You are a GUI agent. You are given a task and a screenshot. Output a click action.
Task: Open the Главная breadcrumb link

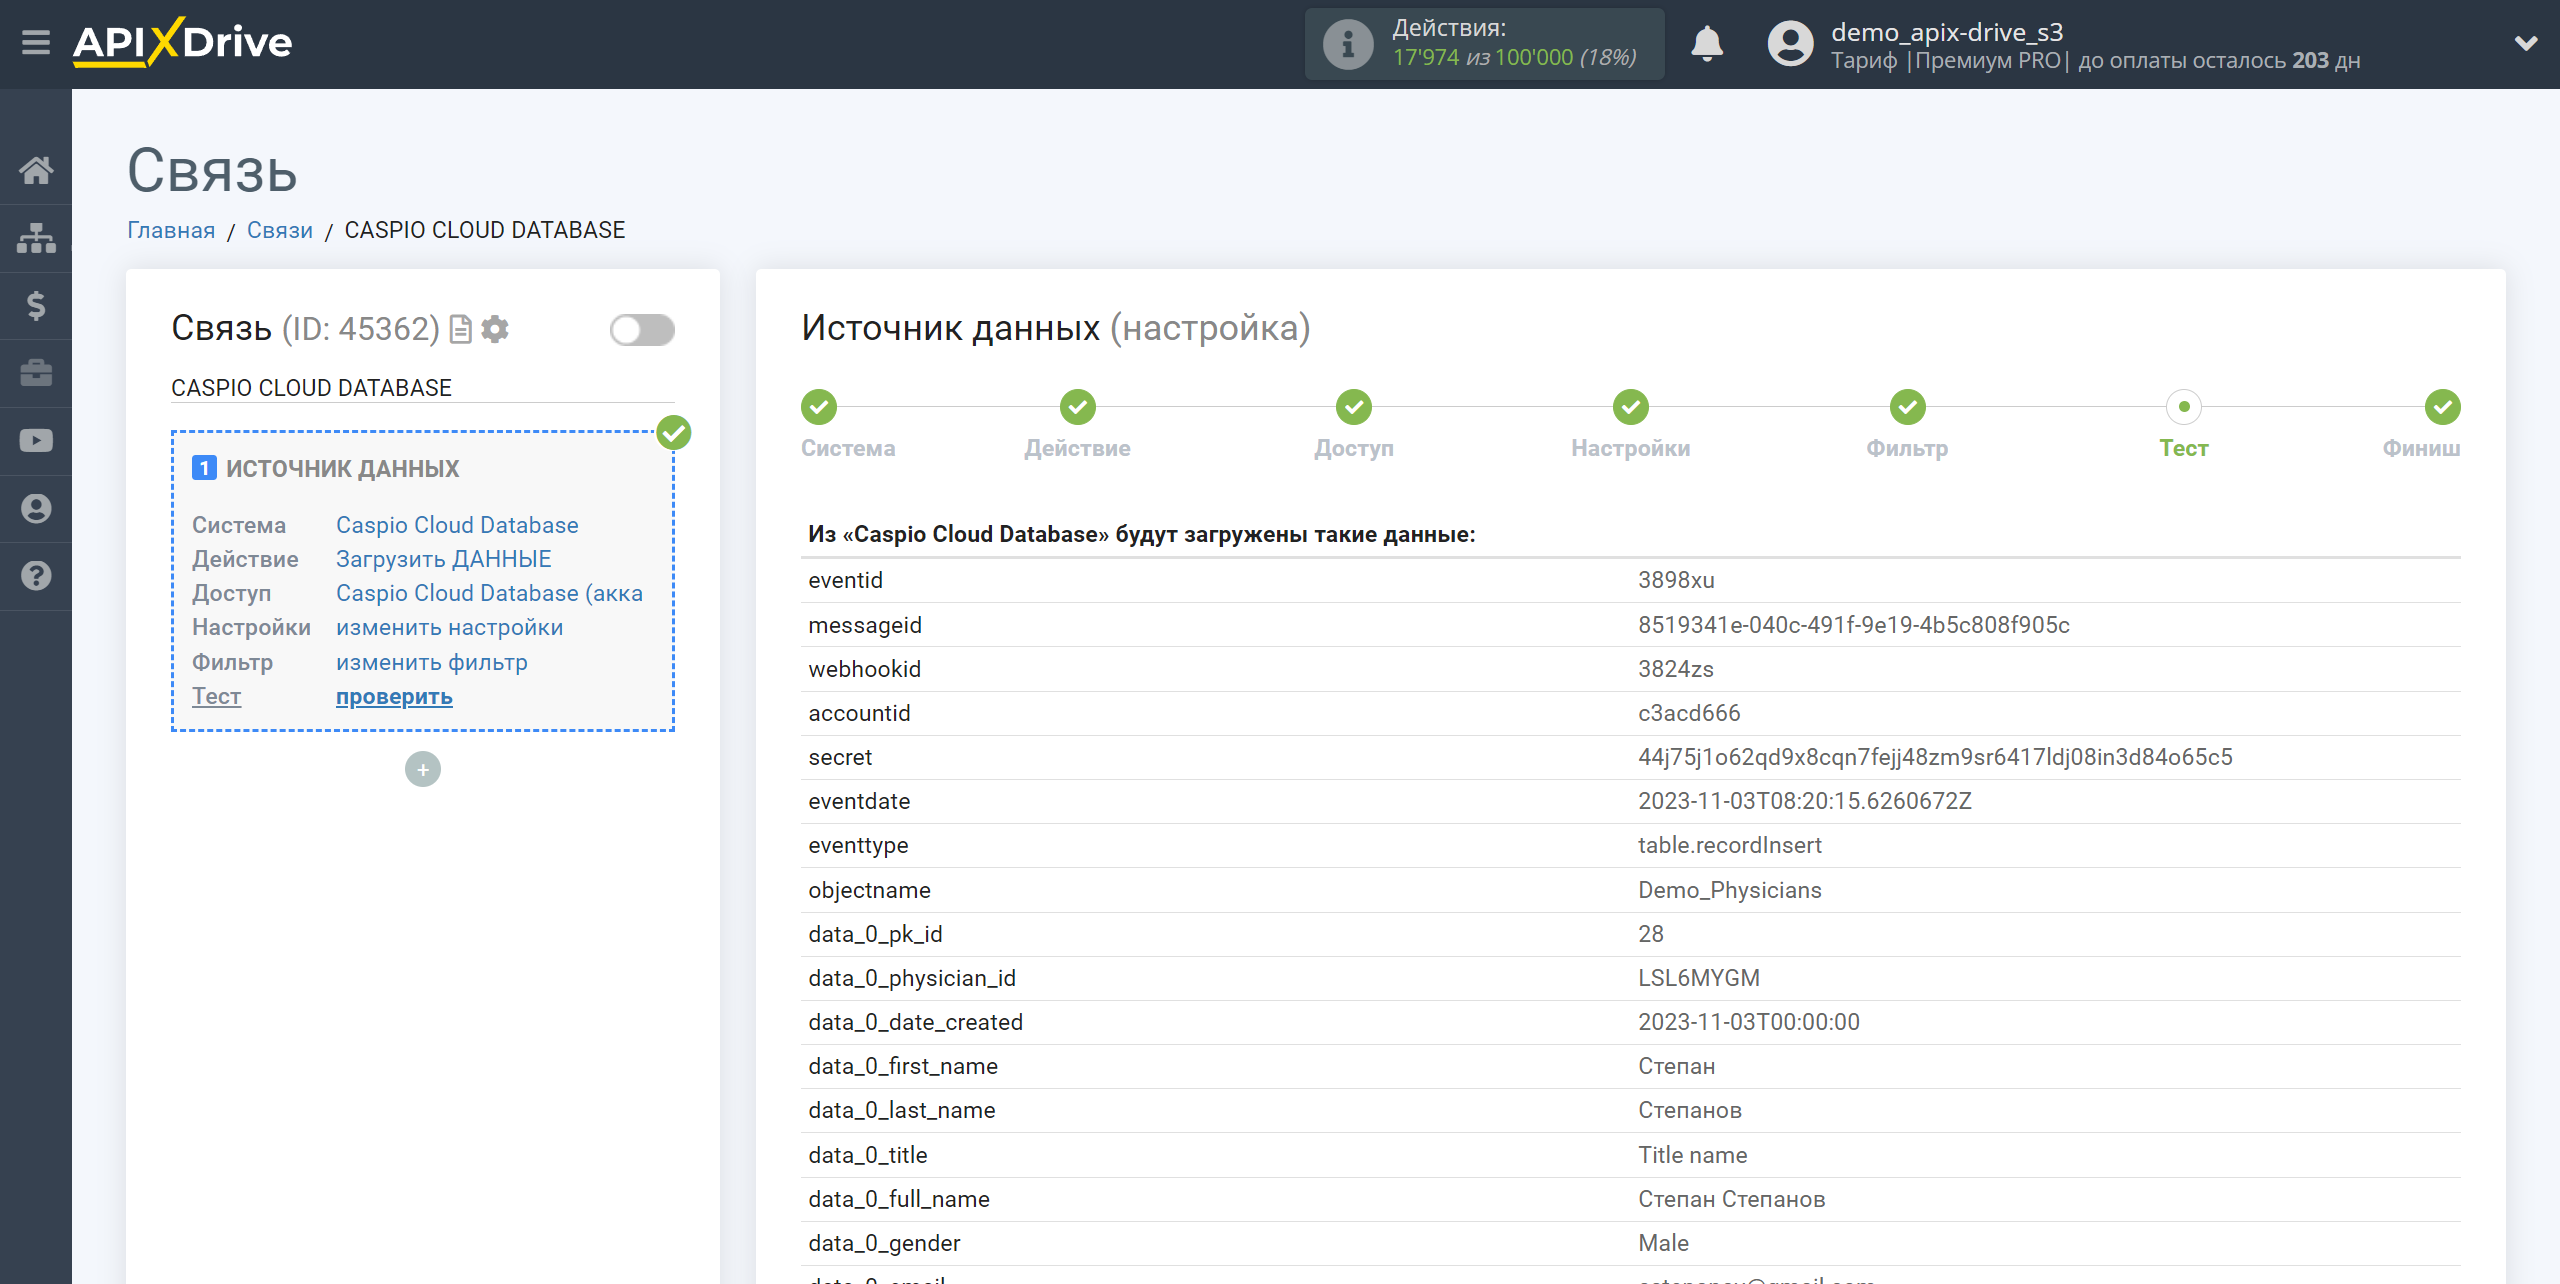coord(171,230)
